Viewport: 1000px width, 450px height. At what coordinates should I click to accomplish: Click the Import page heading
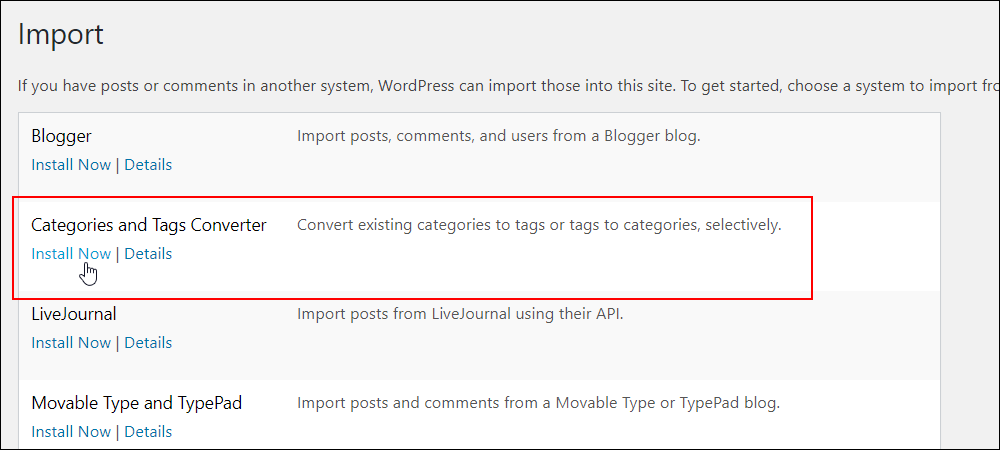(61, 34)
